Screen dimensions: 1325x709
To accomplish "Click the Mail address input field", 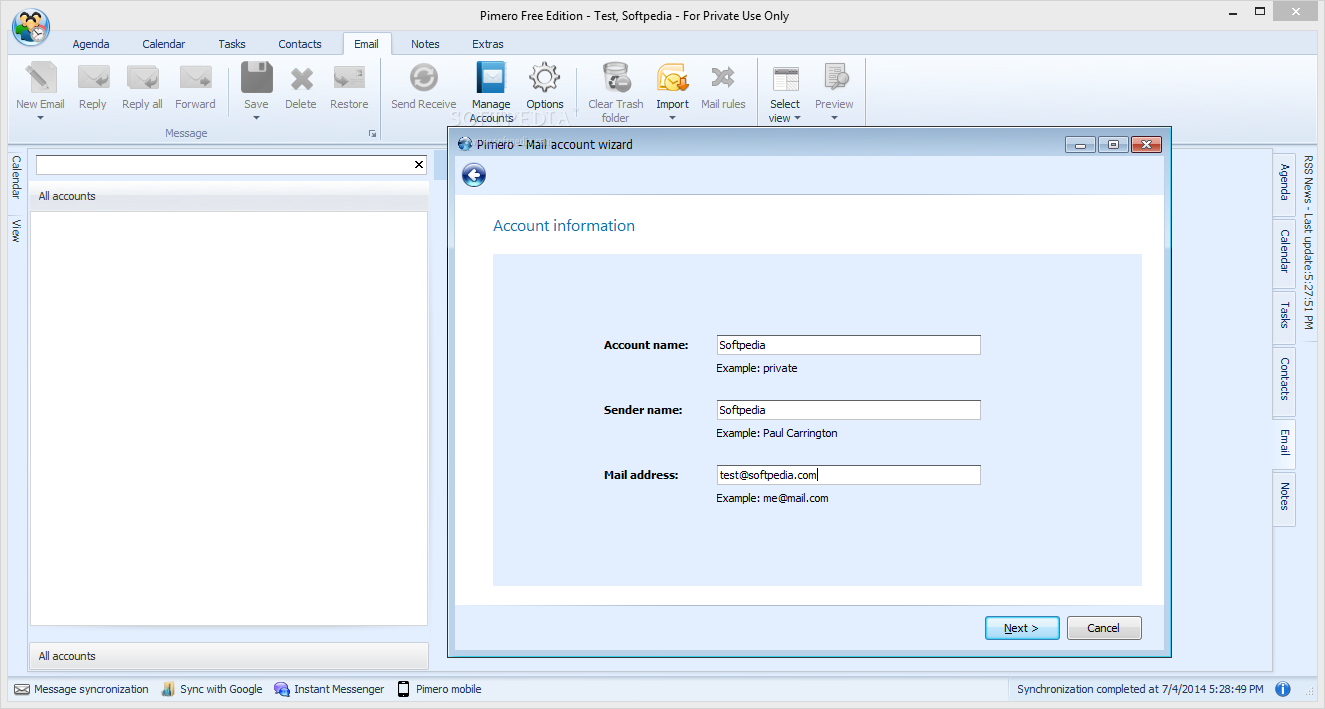I will pos(848,475).
